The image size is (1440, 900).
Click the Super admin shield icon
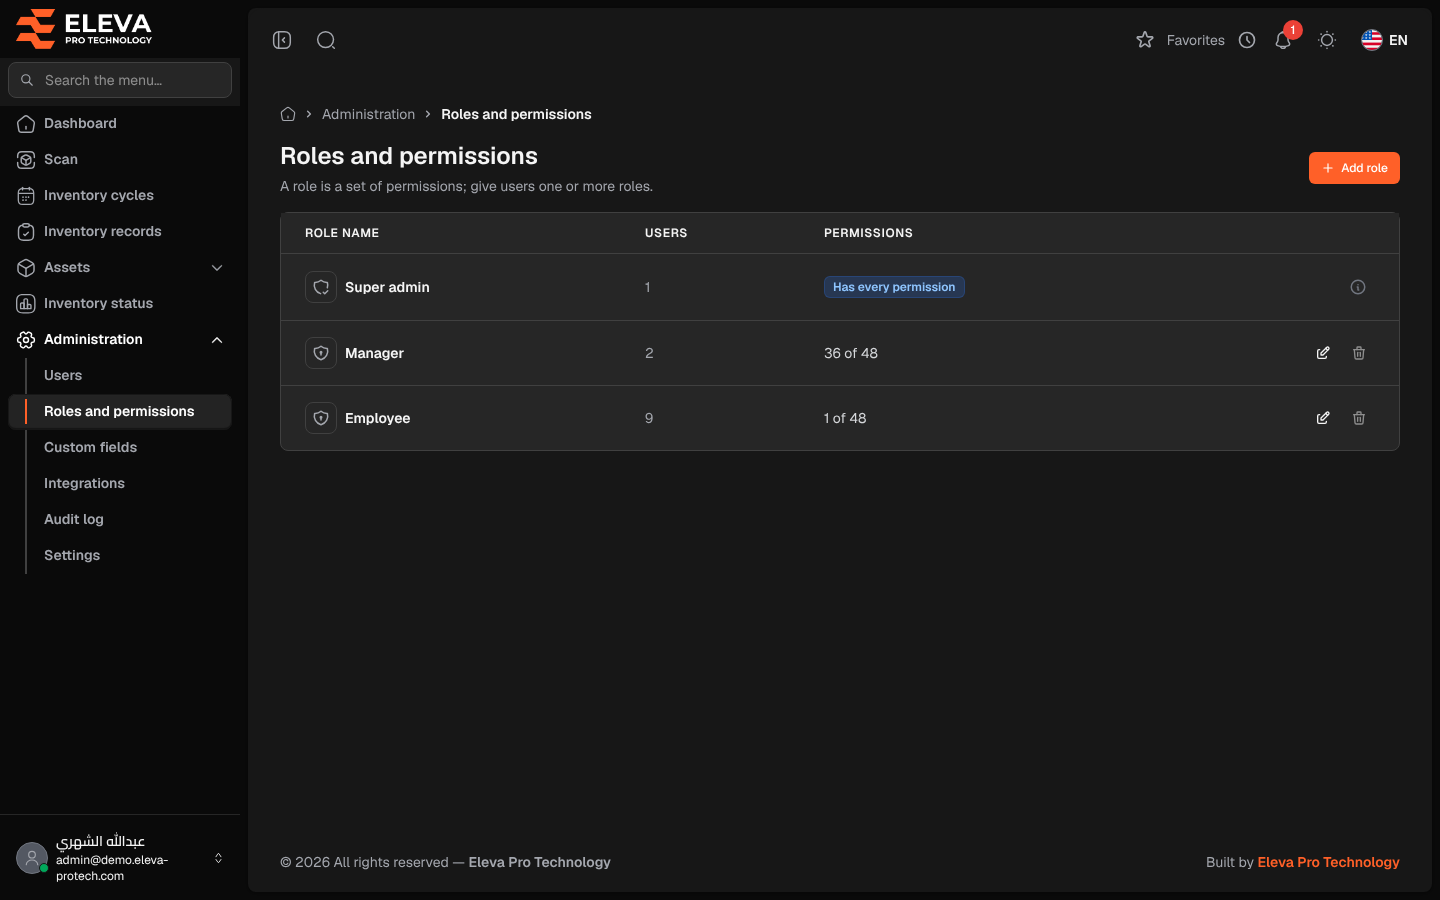click(x=321, y=287)
